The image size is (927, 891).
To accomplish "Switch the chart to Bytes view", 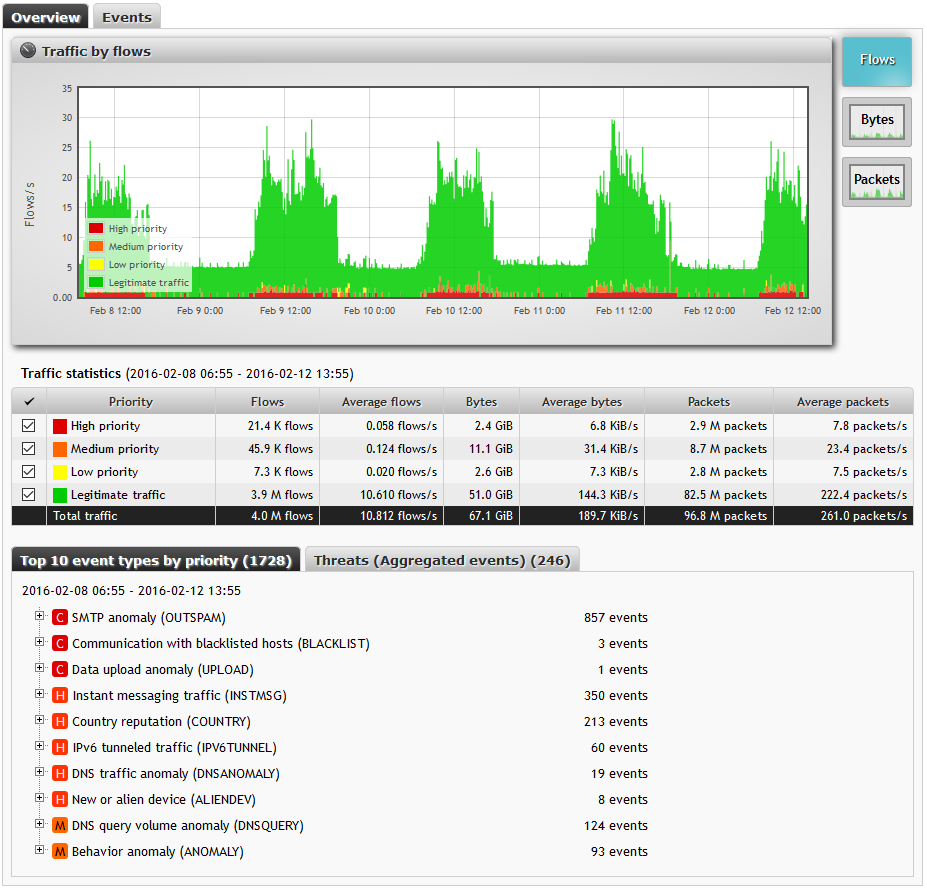I will coord(876,120).
